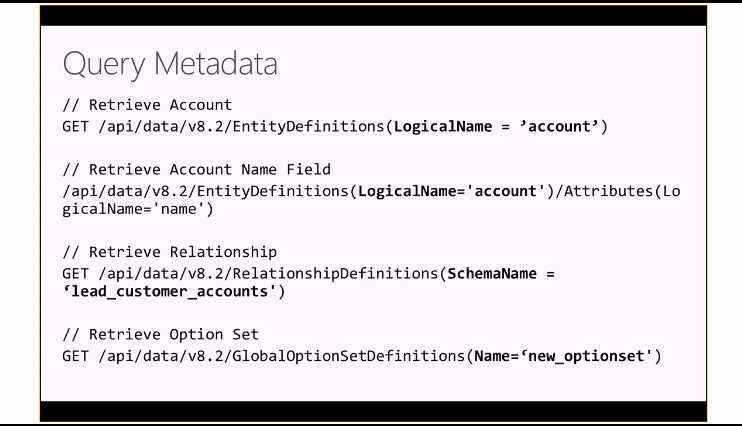Screen dimensions: 742x426
Task: Select "GlobalOptionSetDefinitions" in the URL
Action: 349,356
